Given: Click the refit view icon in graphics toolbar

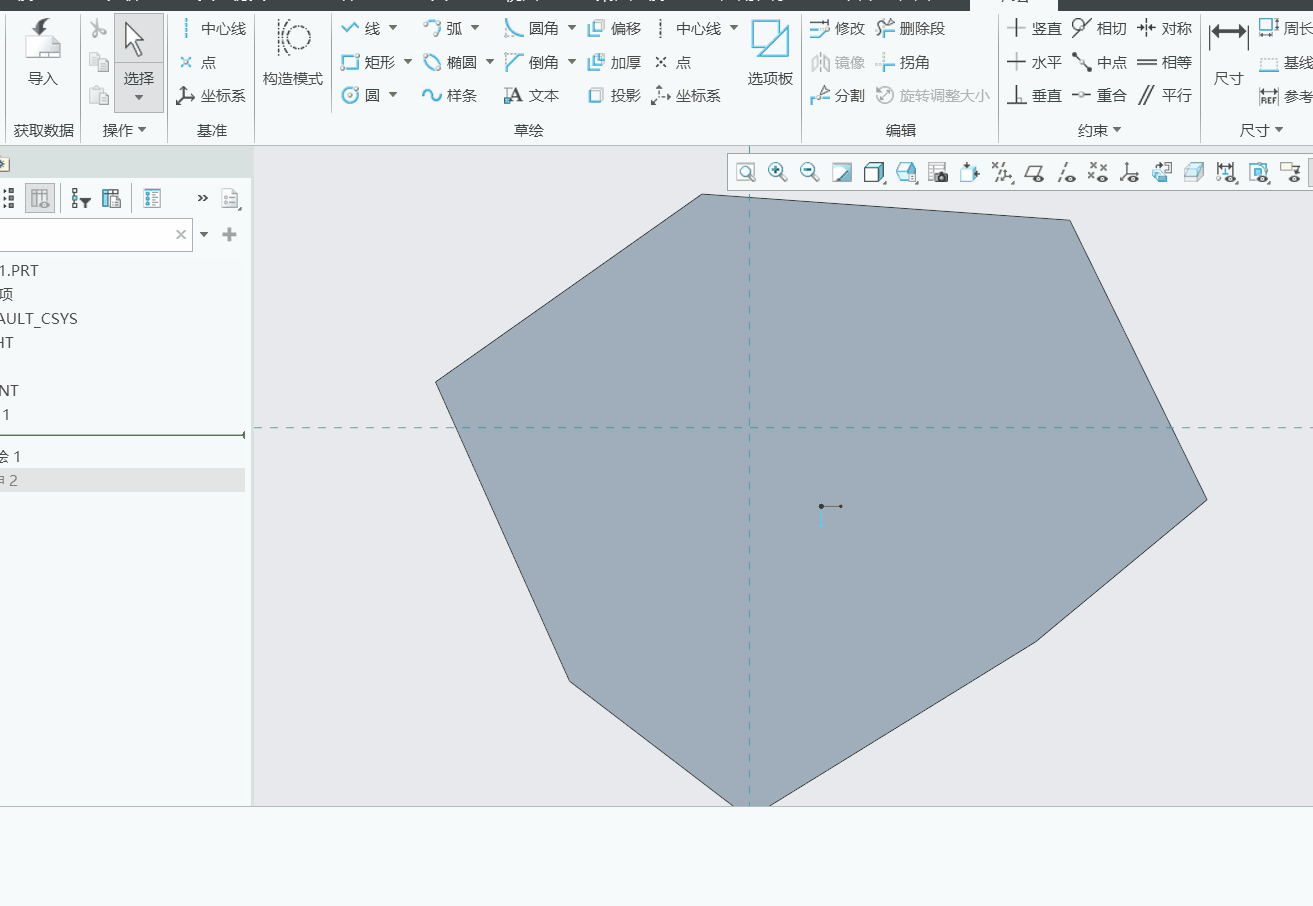Looking at the screenshot, I should coord(746,172).
